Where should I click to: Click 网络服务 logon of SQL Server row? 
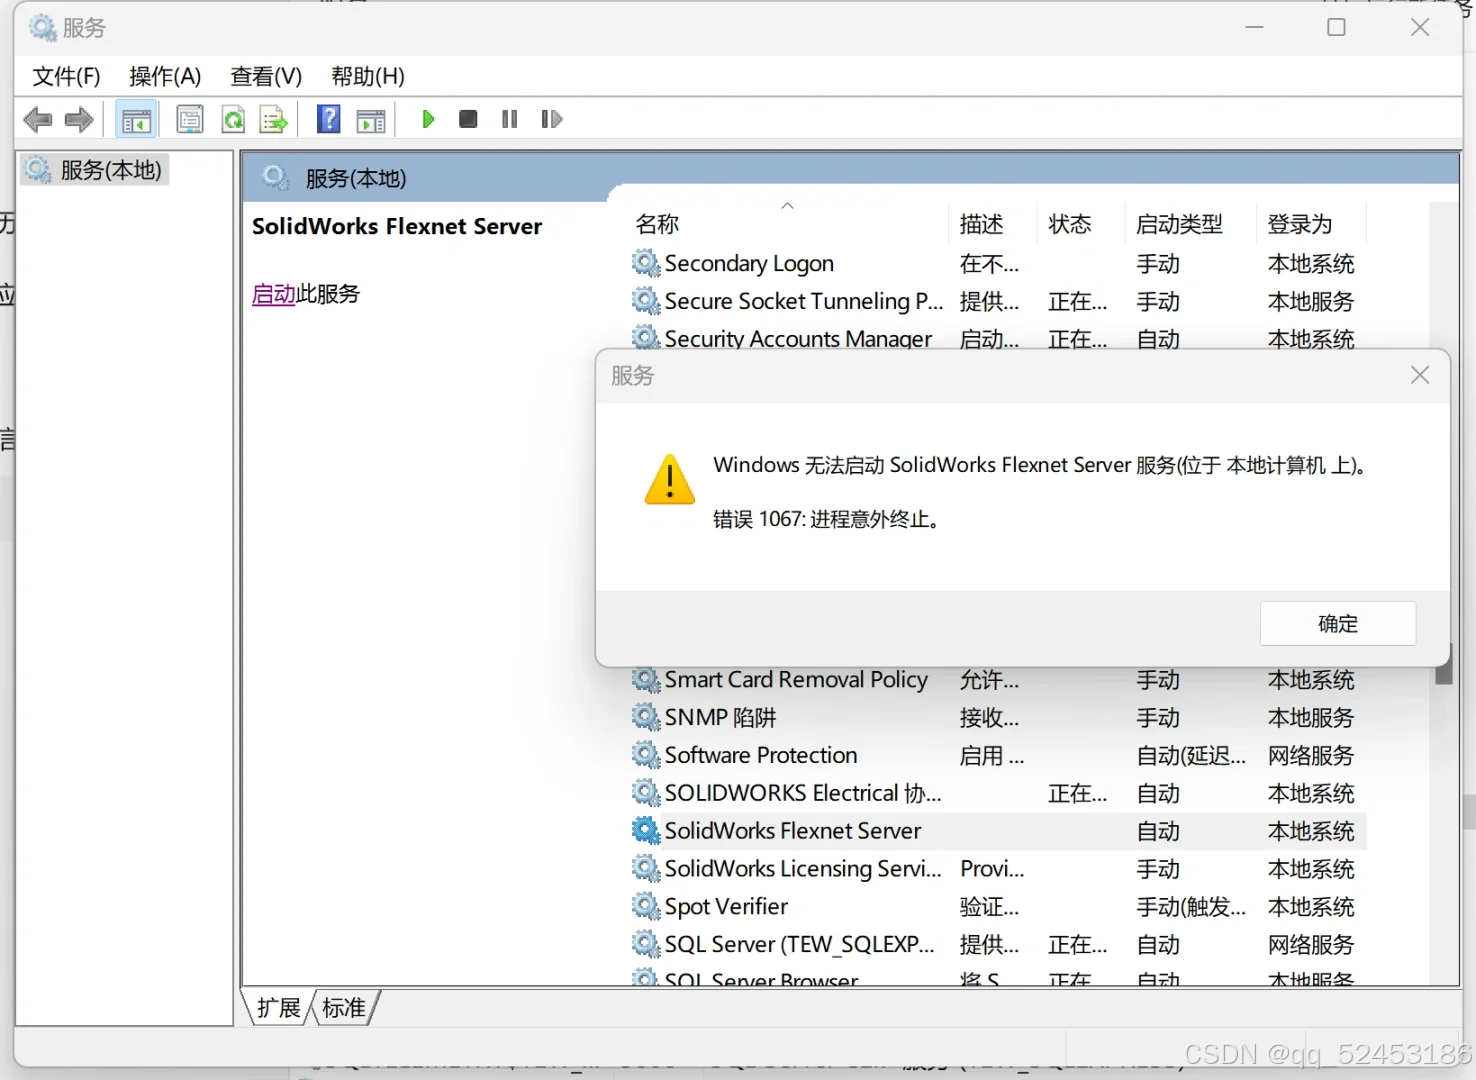coord(1310,945)
